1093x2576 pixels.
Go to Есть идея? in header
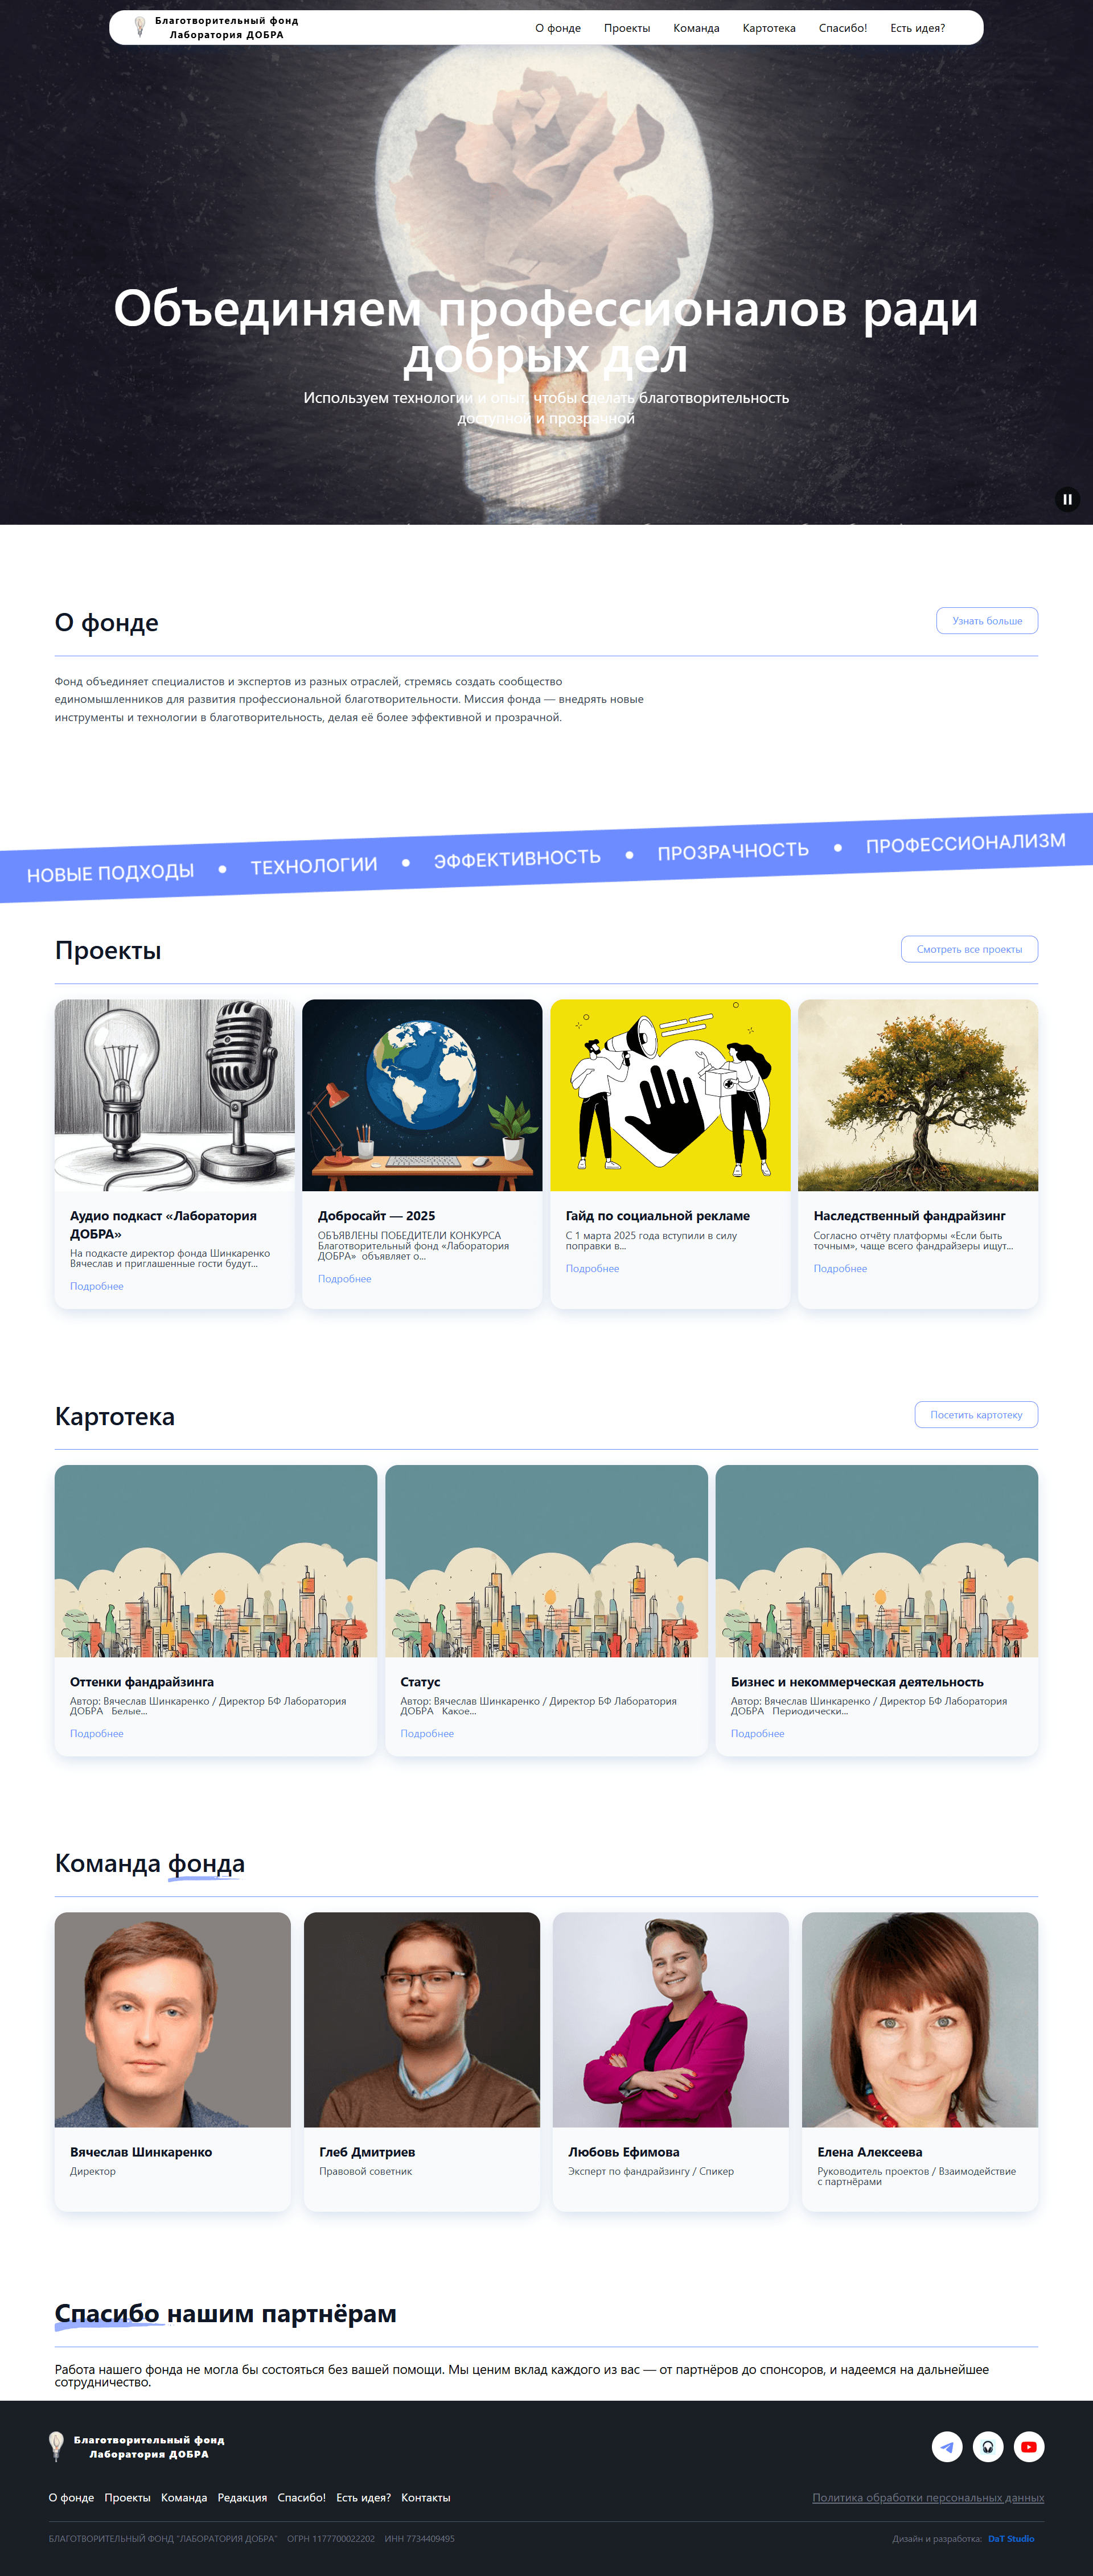coord(917,28)
